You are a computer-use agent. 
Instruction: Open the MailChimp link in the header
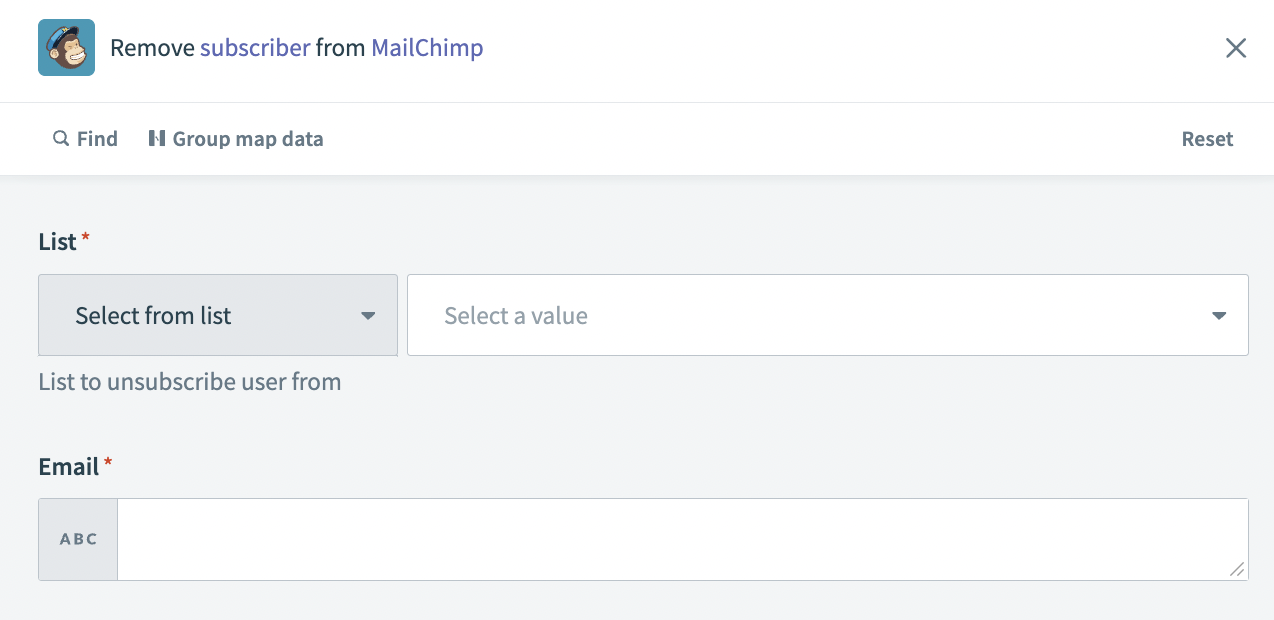pos(426,47)
